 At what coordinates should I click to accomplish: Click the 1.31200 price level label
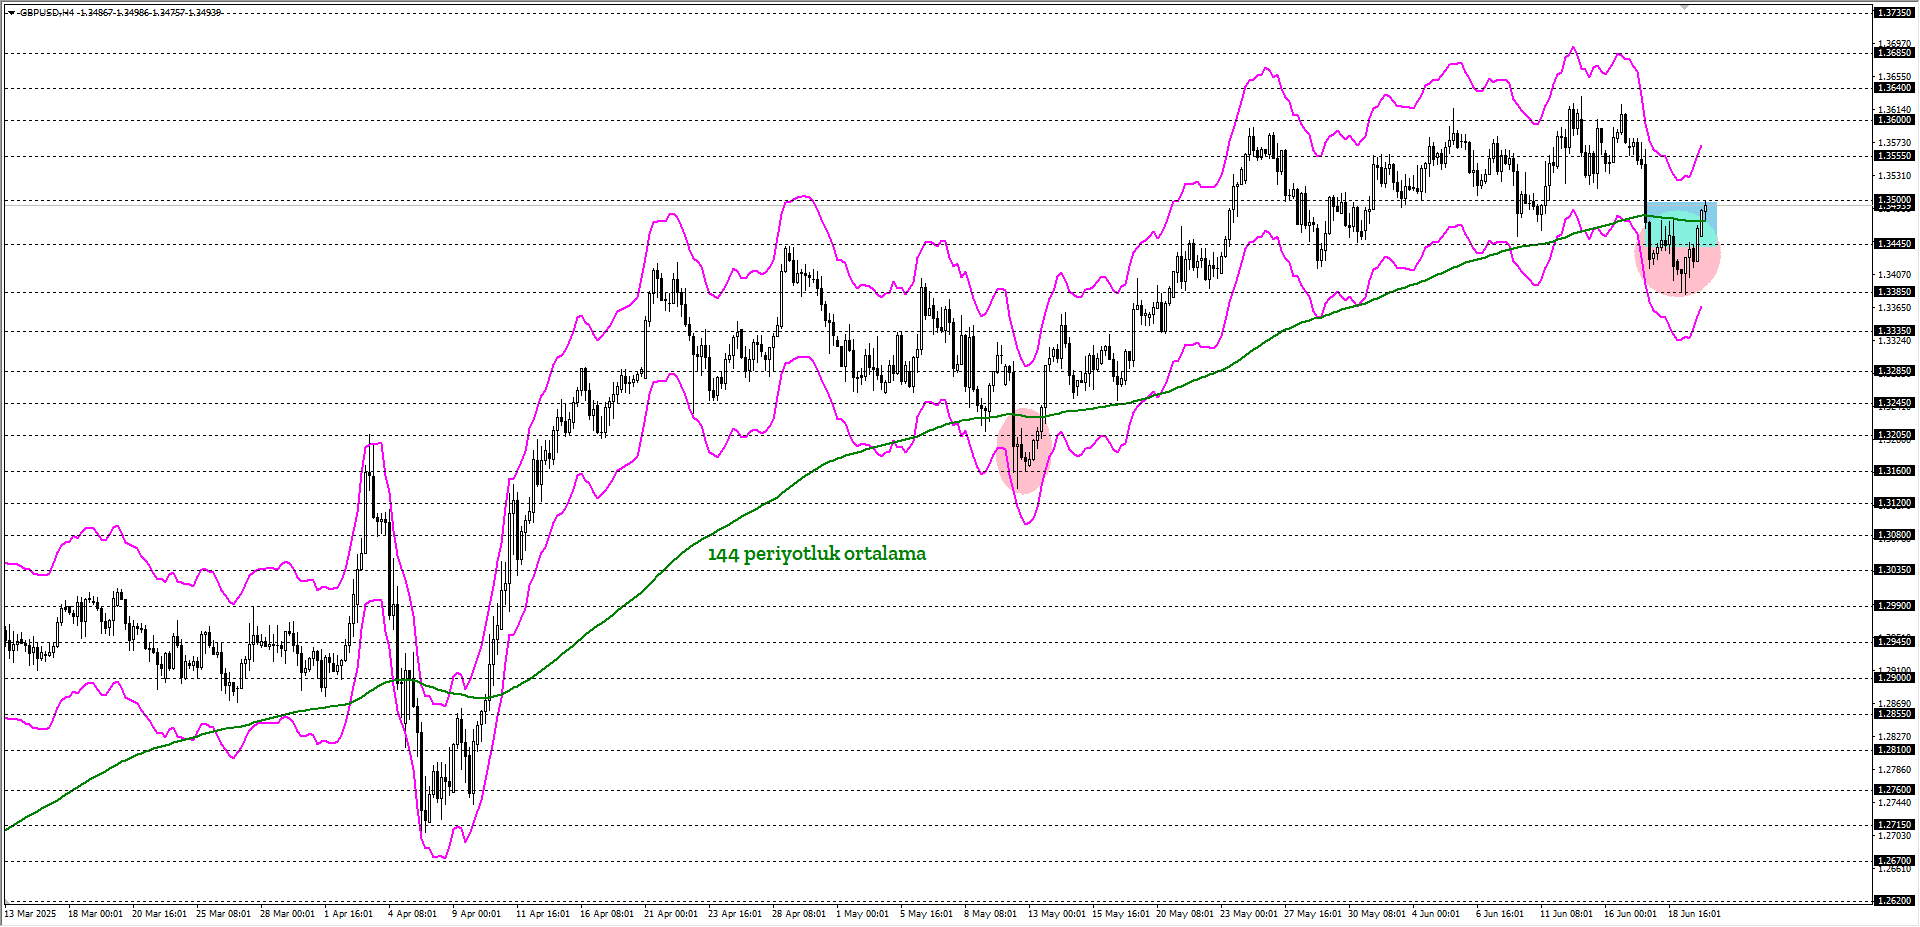coord(1894,503)
